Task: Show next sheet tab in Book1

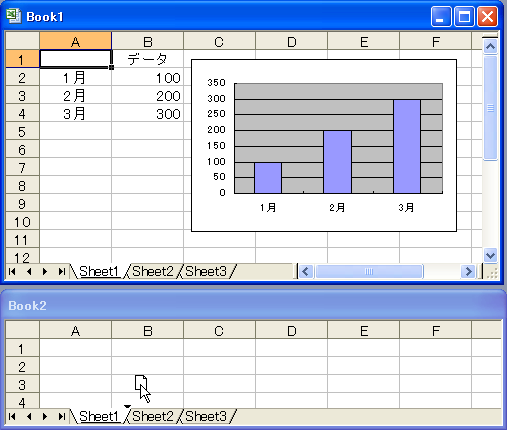Action: coord(45,272)
